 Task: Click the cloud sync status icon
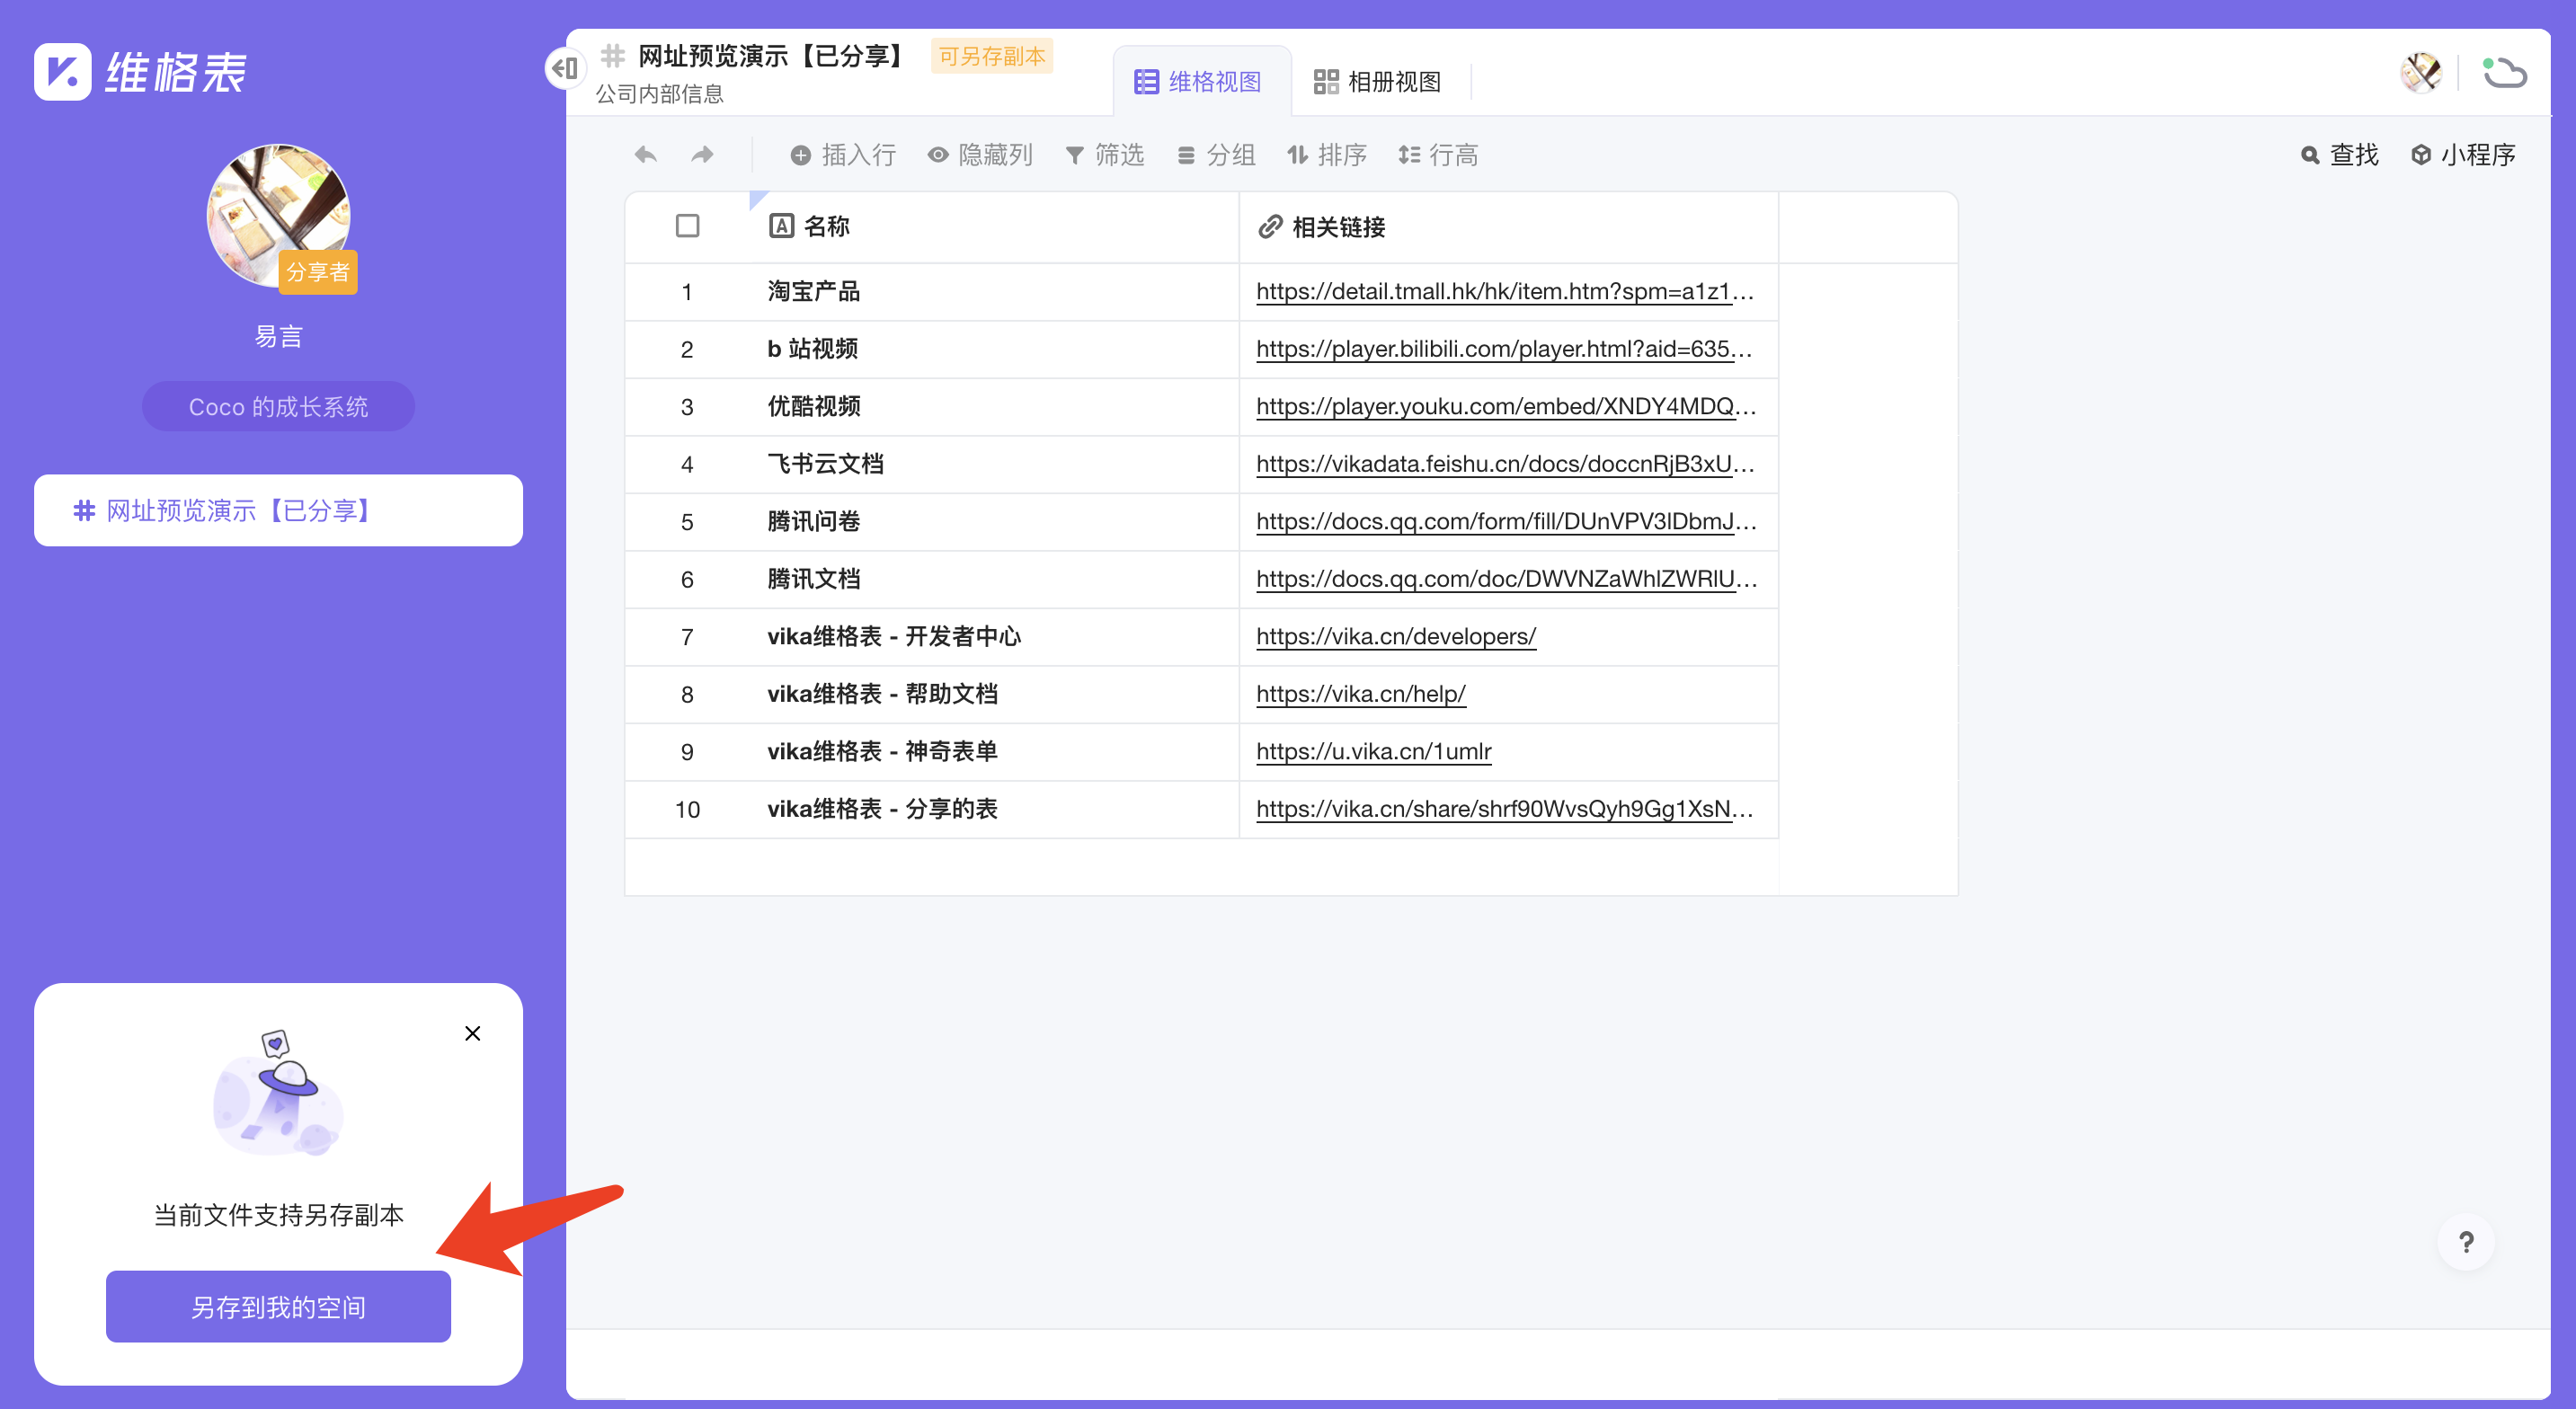click(2505, 73)
